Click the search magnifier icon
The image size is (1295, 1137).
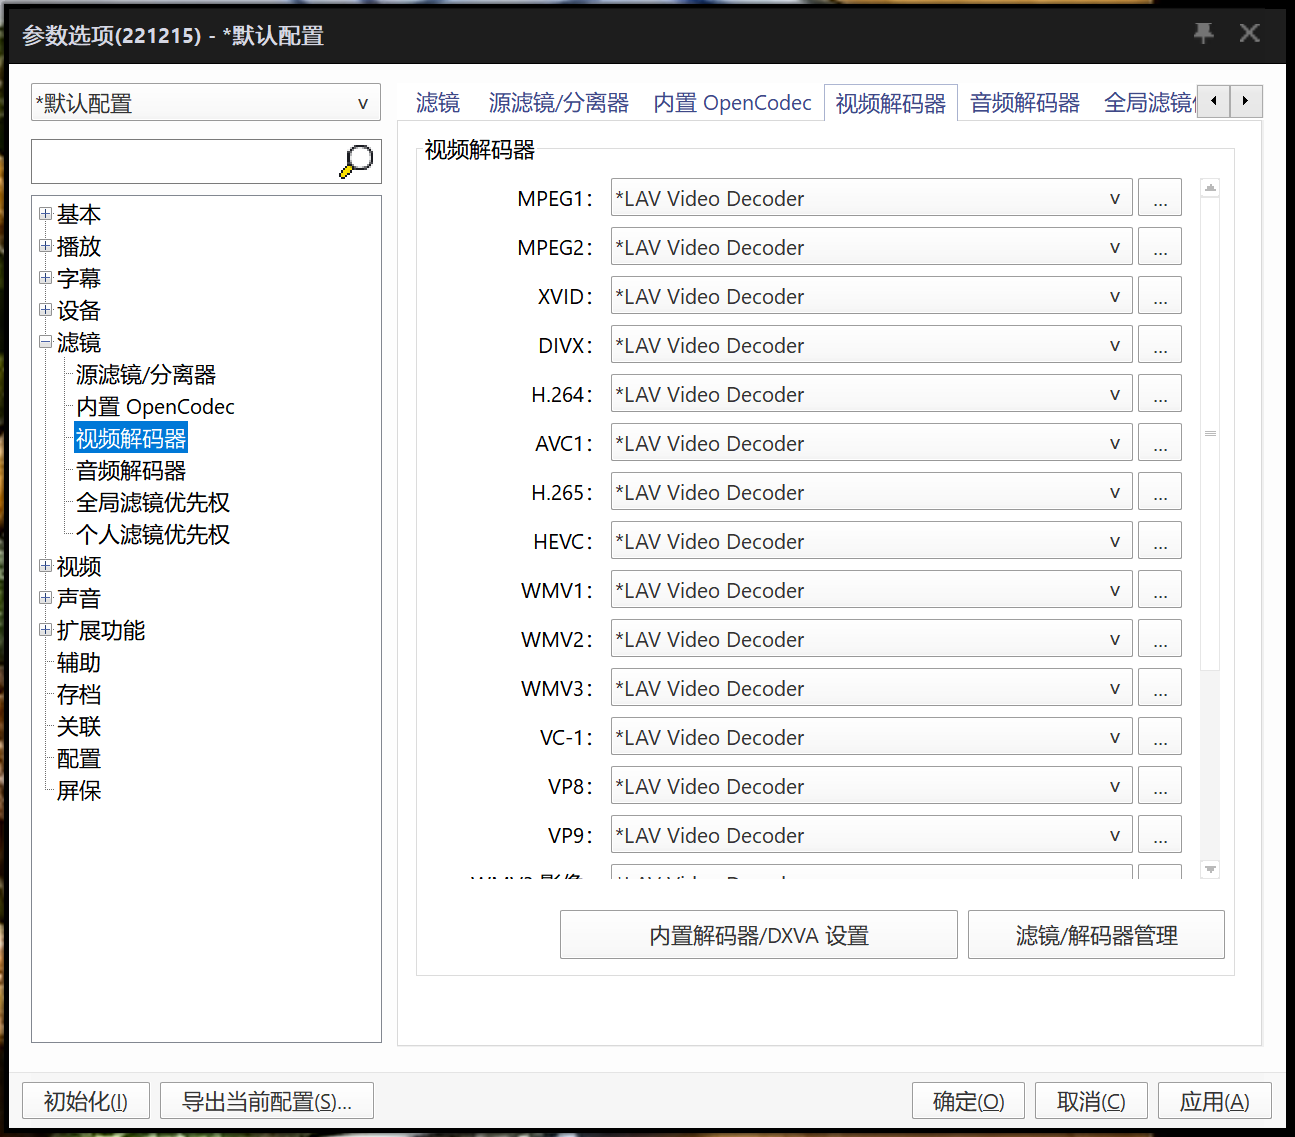tap(356, 160)
